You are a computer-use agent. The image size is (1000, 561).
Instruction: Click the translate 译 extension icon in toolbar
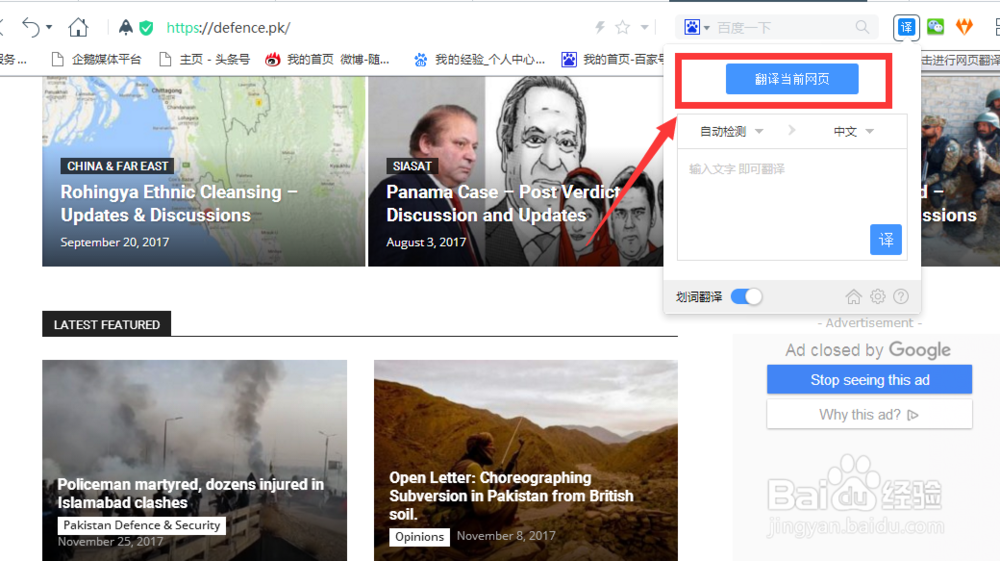click(x=906, y=27)
